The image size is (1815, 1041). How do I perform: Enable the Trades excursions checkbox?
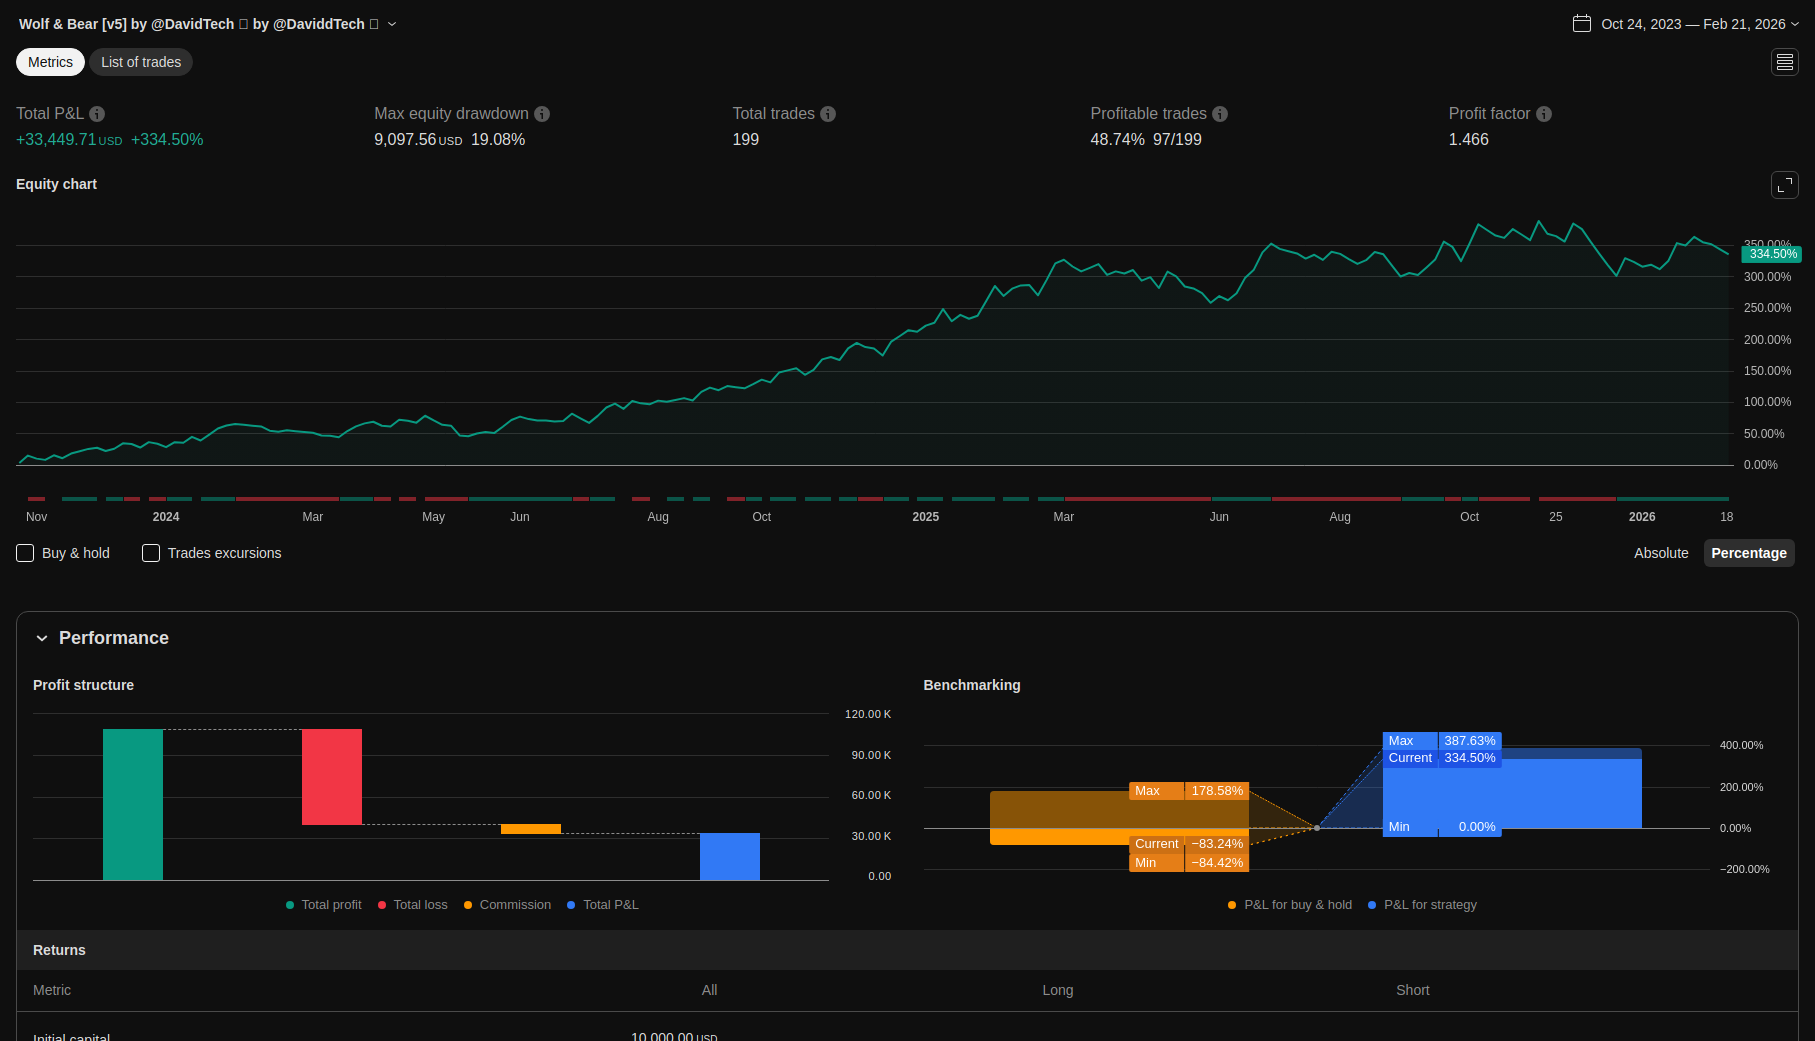coord(151,553)
